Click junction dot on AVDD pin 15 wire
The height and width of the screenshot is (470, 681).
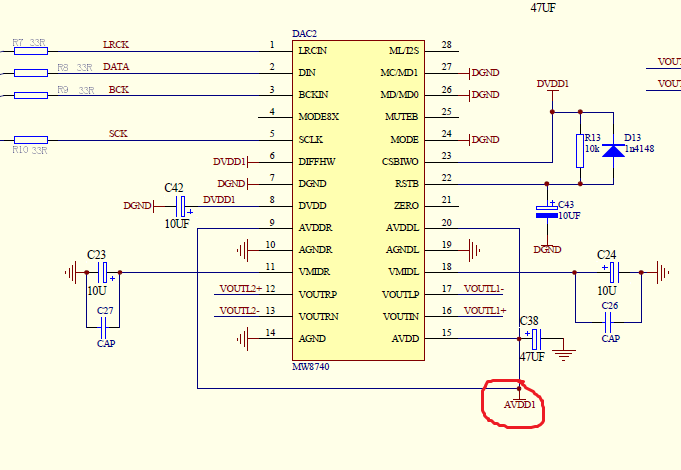tap(519, 339)
